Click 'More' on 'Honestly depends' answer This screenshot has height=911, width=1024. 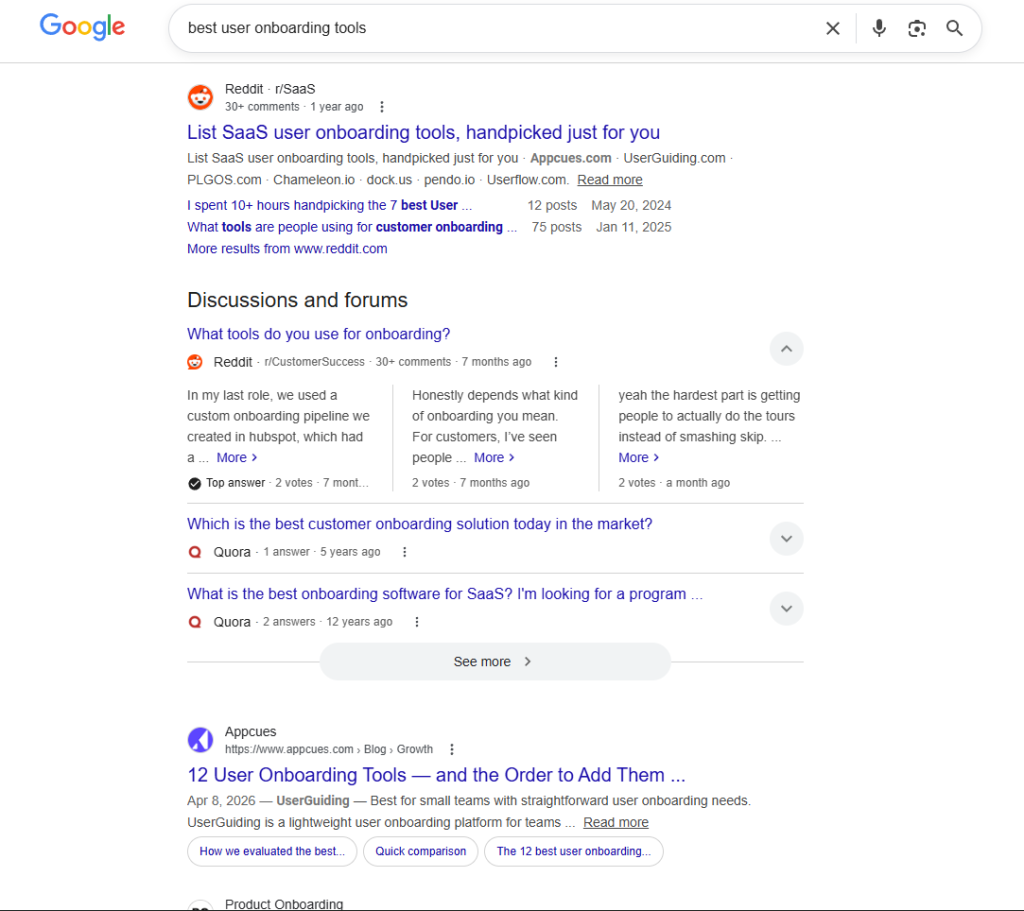click(x=494, y=458)
